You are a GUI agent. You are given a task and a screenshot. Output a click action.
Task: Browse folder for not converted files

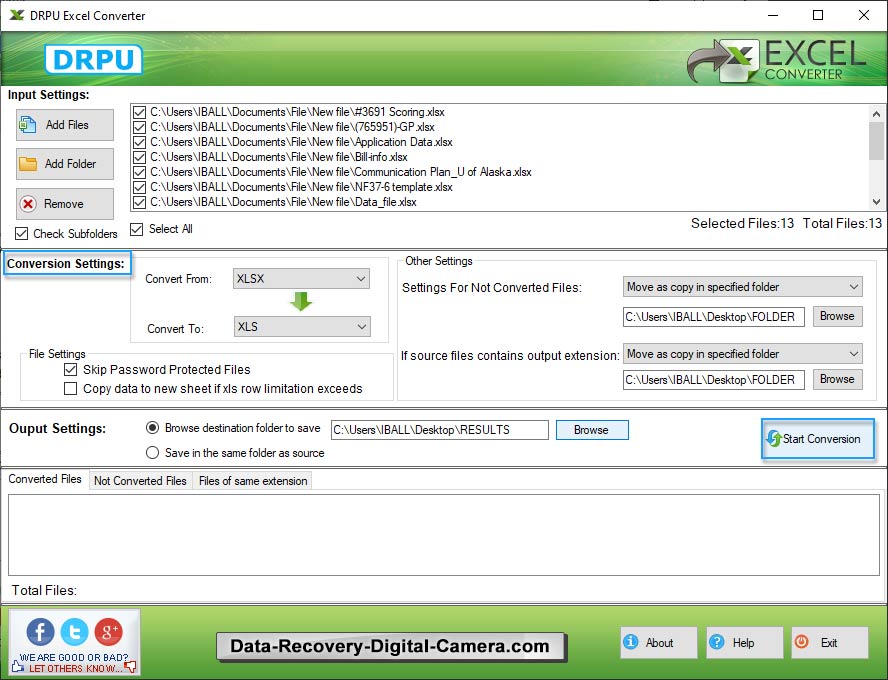pyautogui.click(x=838, y=316)
